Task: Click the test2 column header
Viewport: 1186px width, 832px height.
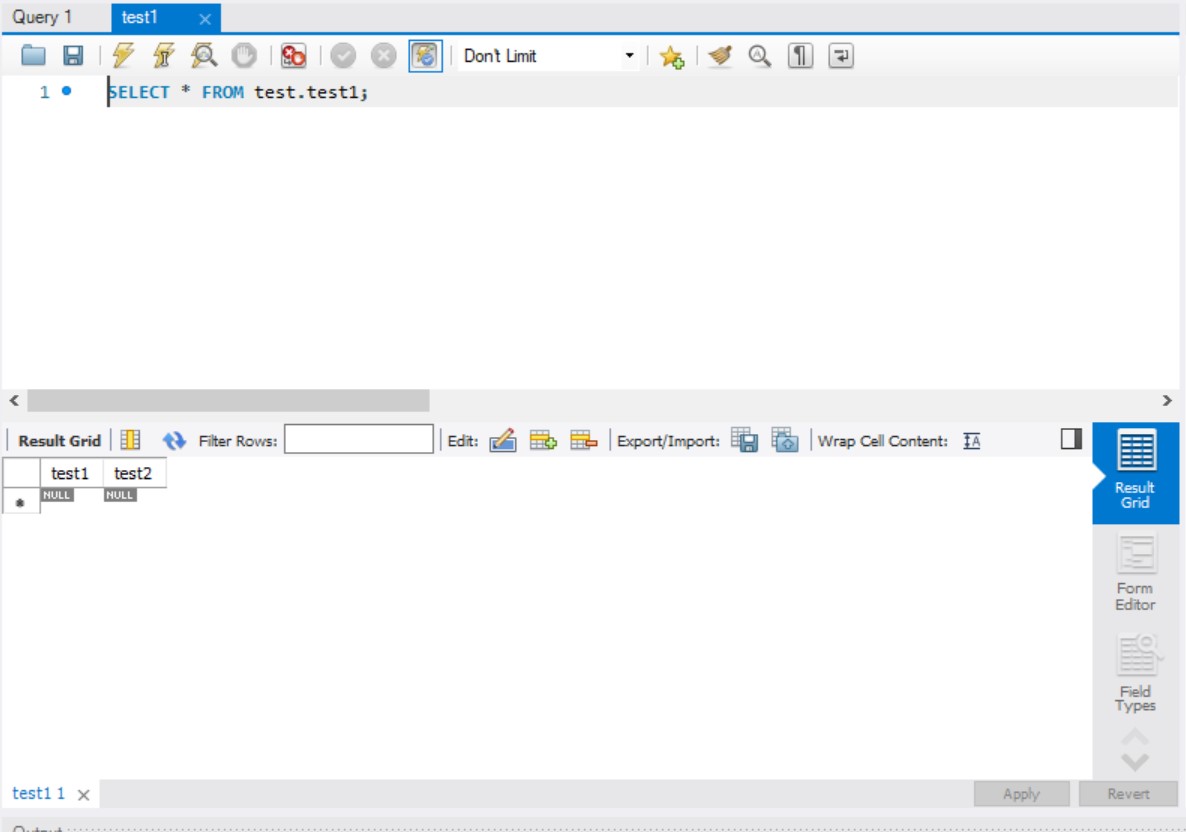Action: click(x=133, y=473)
